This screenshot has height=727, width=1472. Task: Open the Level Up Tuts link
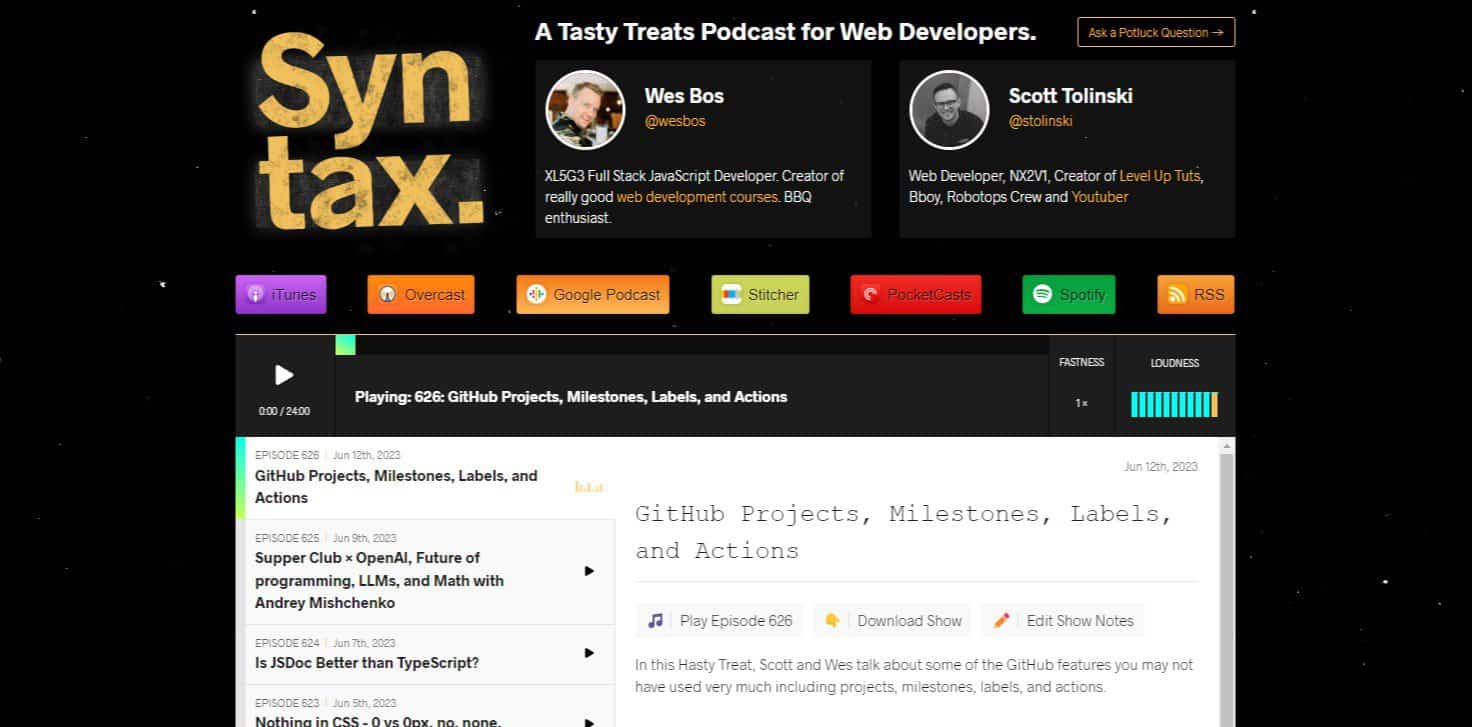coord(1160,175)
